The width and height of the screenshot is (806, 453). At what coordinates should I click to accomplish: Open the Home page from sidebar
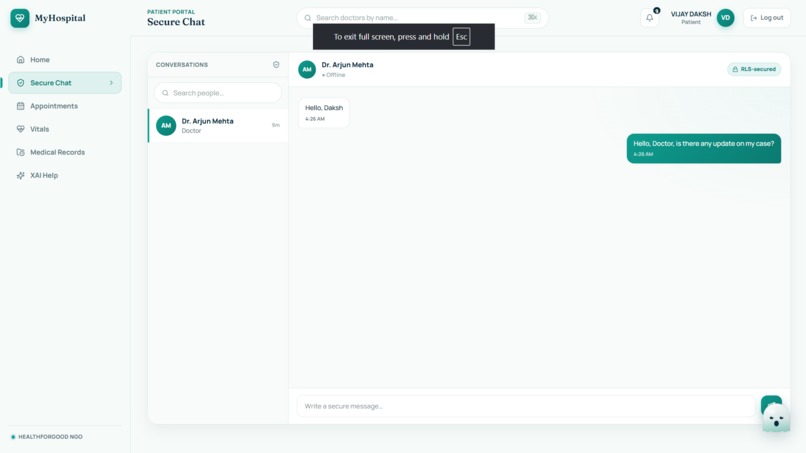[65, 60]
